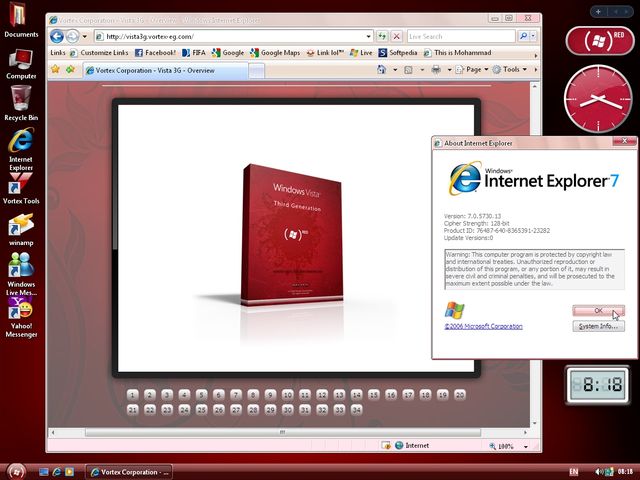Select gallery image button 27
The height and width of the screenshot is (480, 640).
pyautogui.click(x=236, y=409)
